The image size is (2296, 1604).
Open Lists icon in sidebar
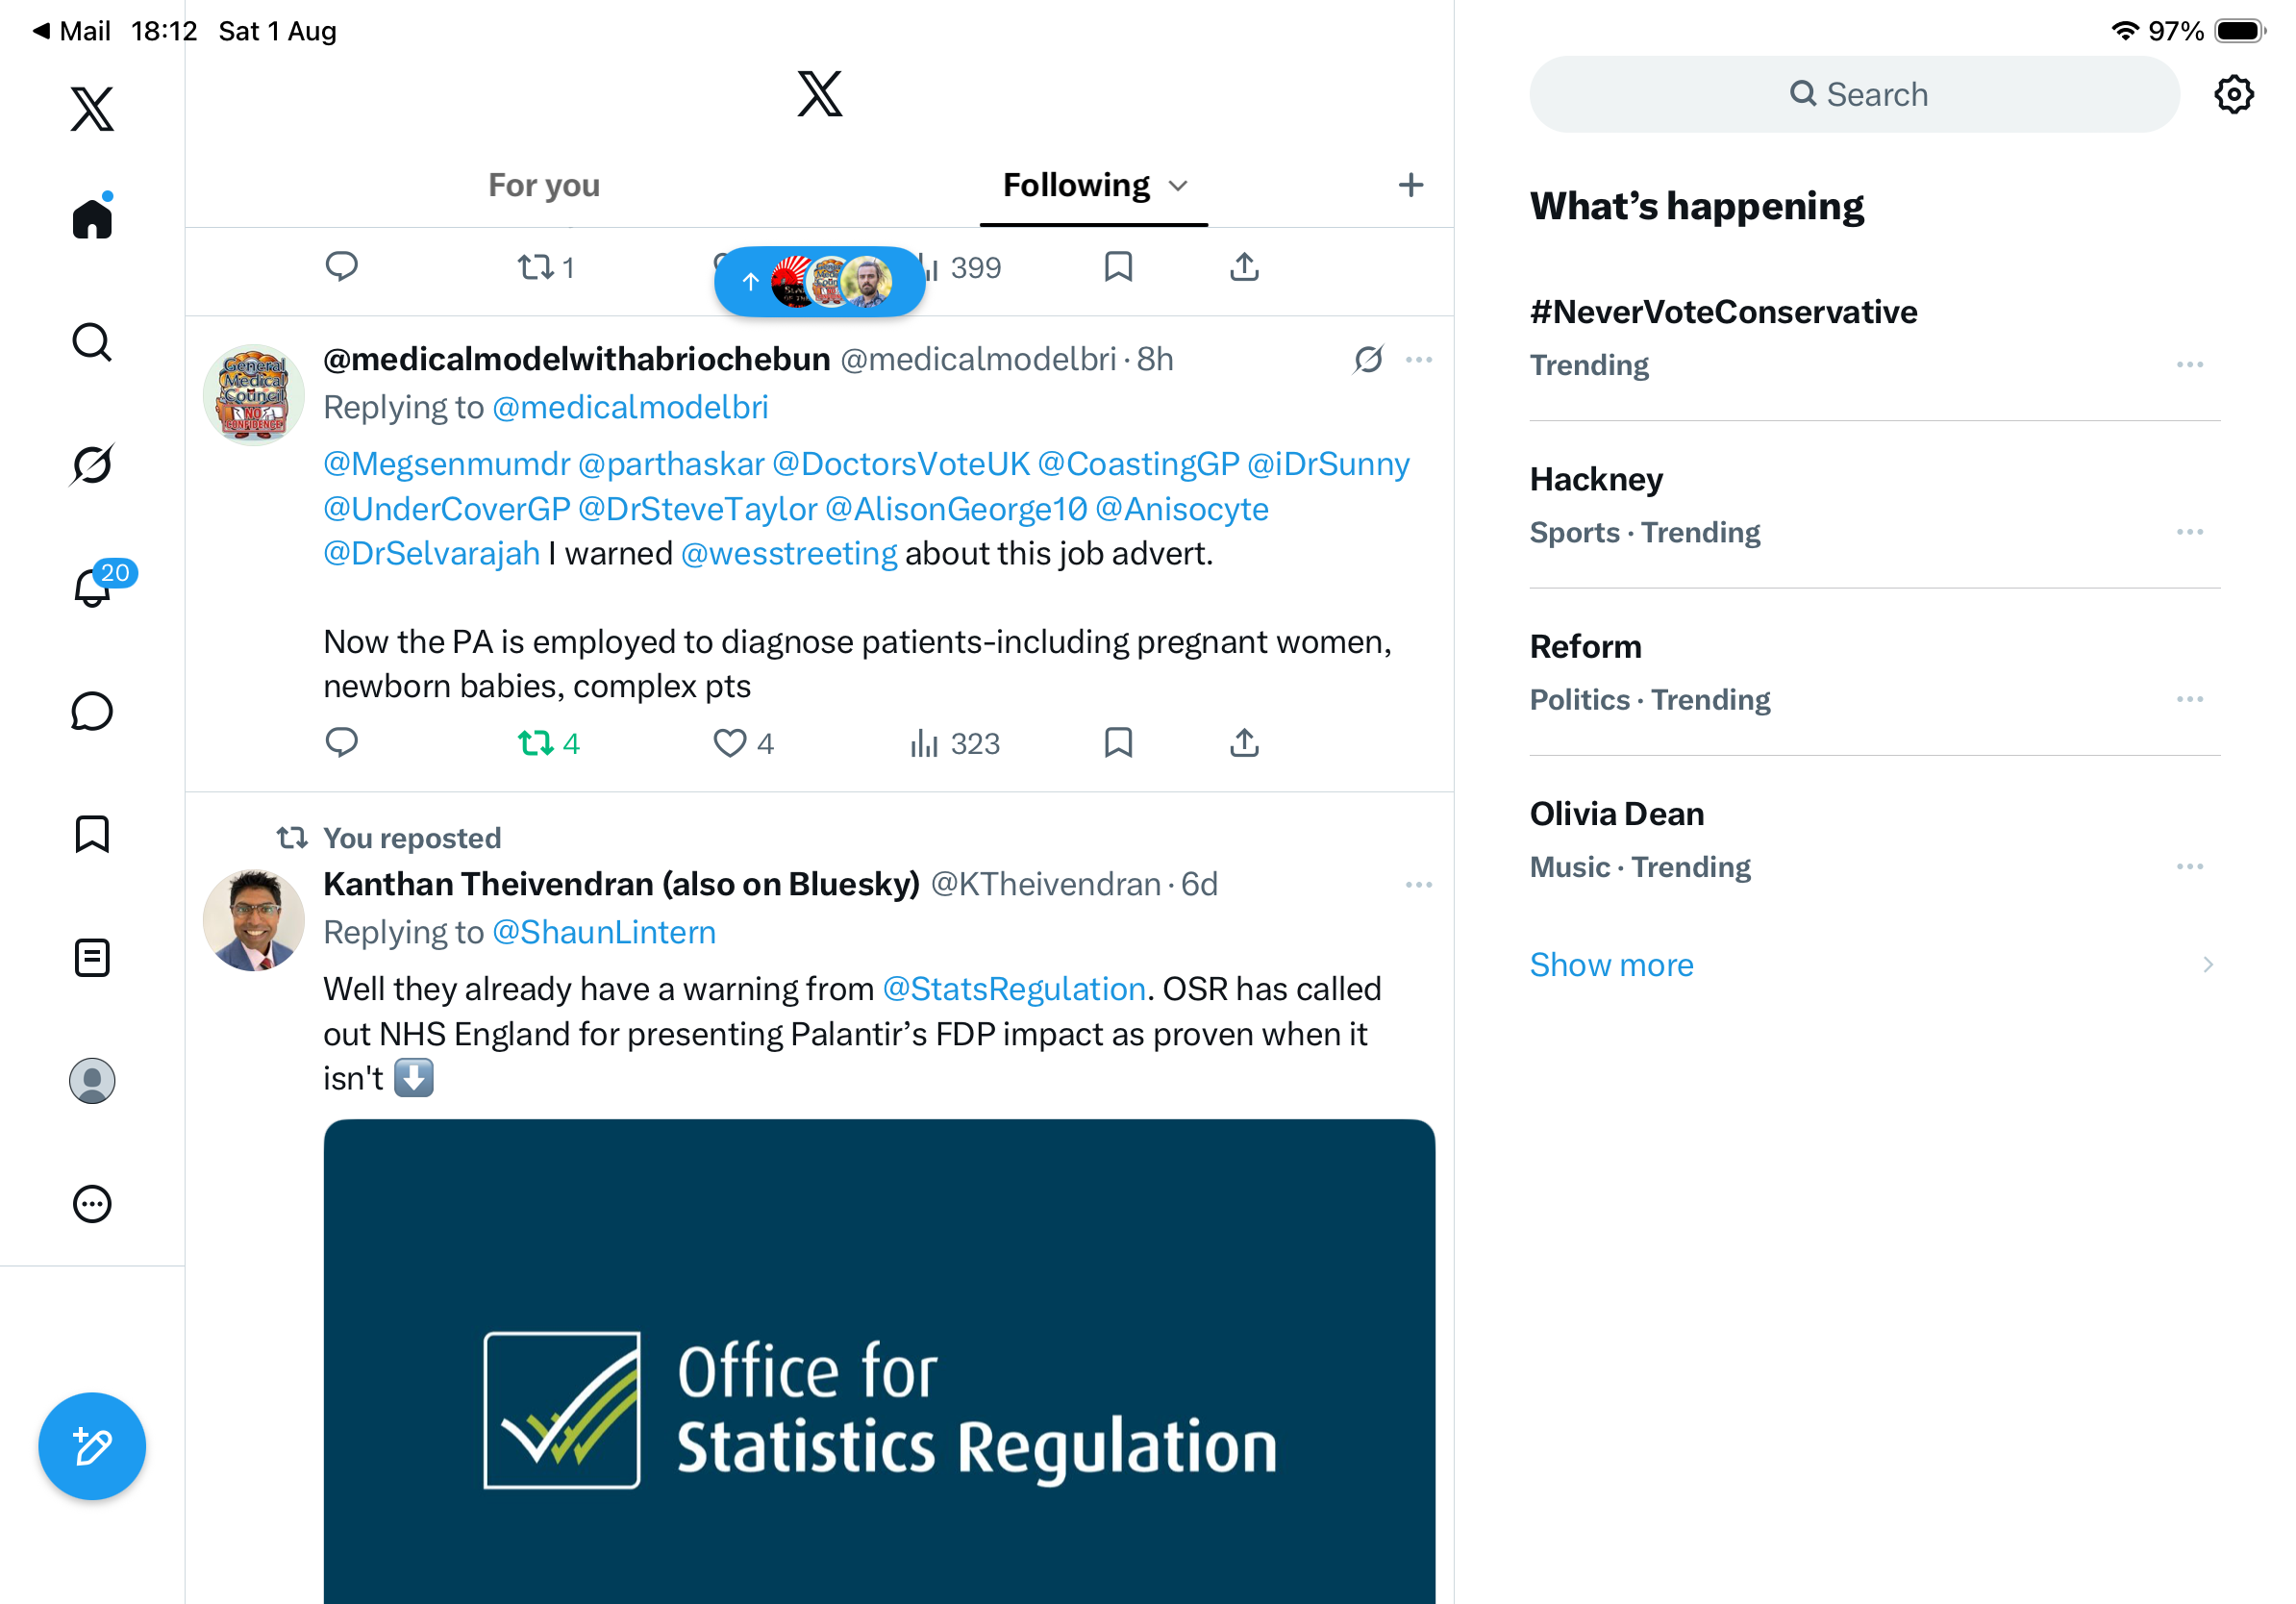[92, 957]
